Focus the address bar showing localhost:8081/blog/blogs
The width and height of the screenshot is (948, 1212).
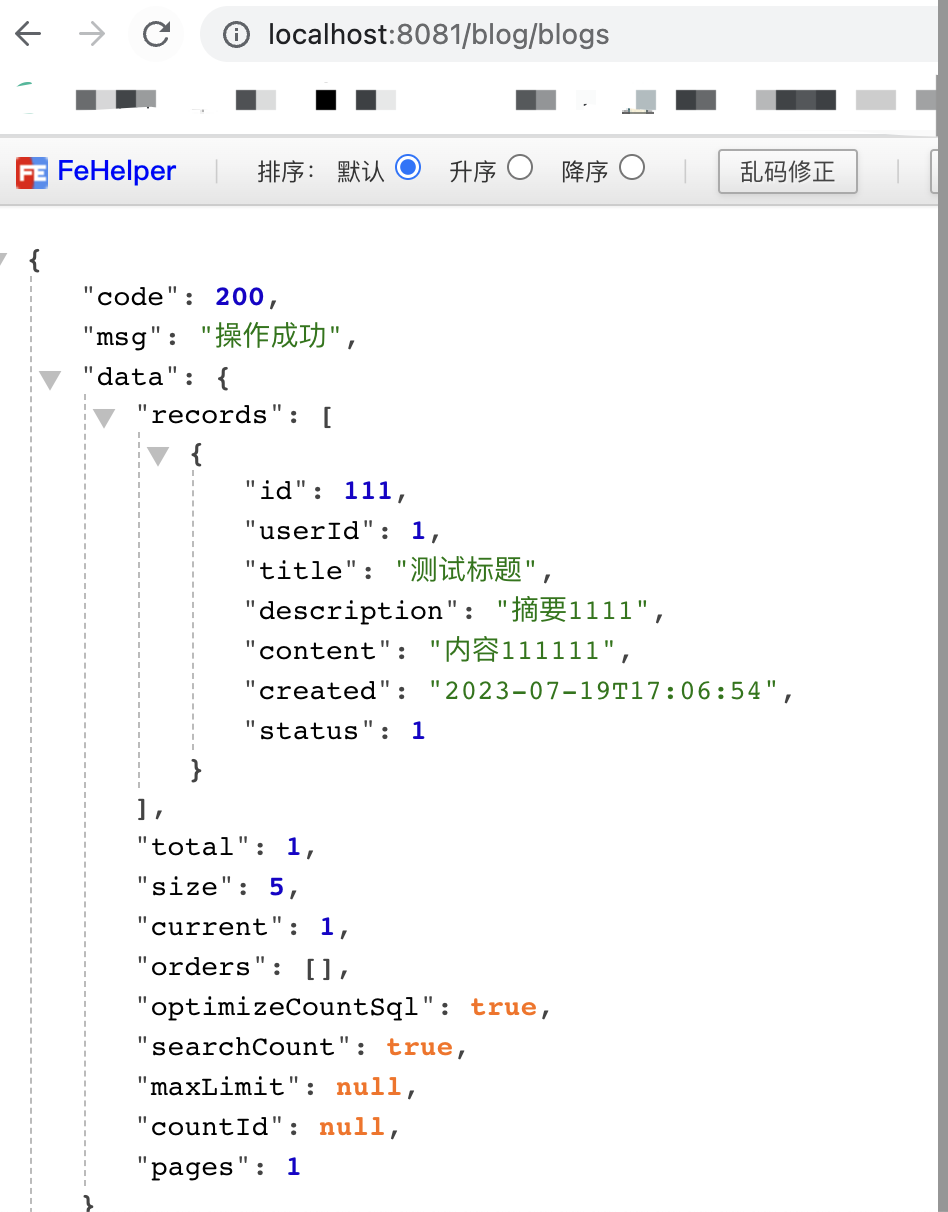[x=500, y=35]
